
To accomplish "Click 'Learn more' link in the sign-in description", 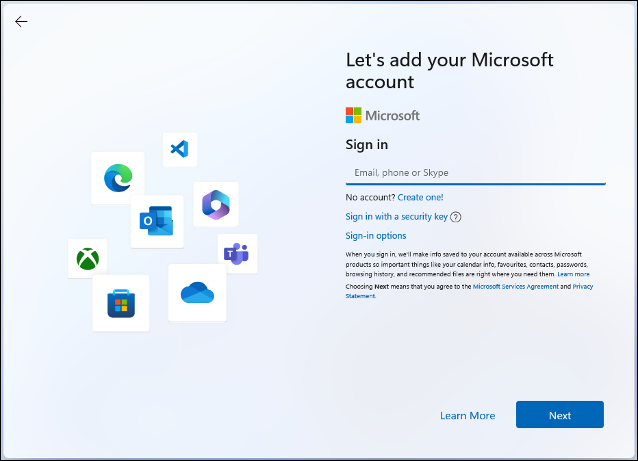I will pyautogui.click(x=573, y=274).
